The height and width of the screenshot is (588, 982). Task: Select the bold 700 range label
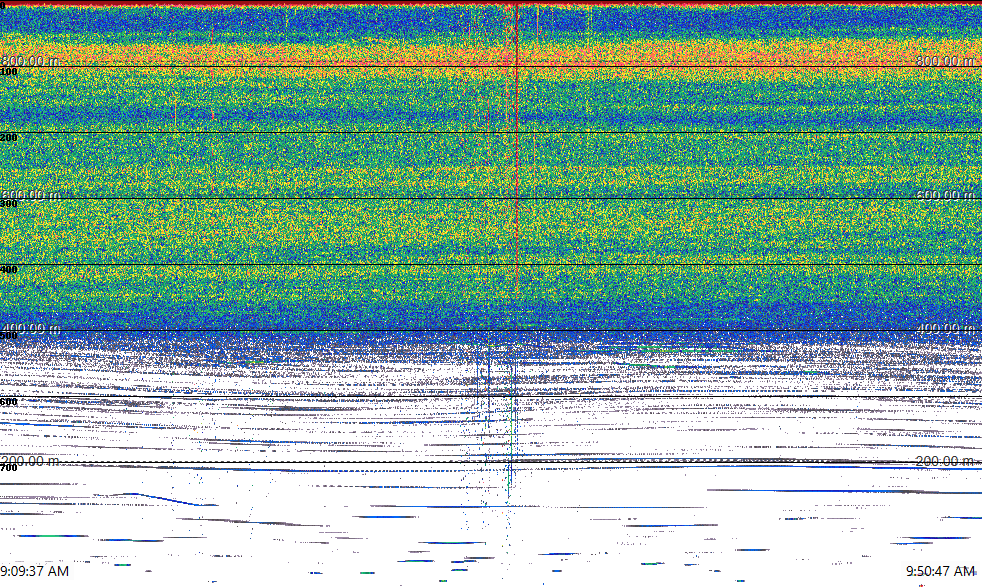(x=9, y=468)
